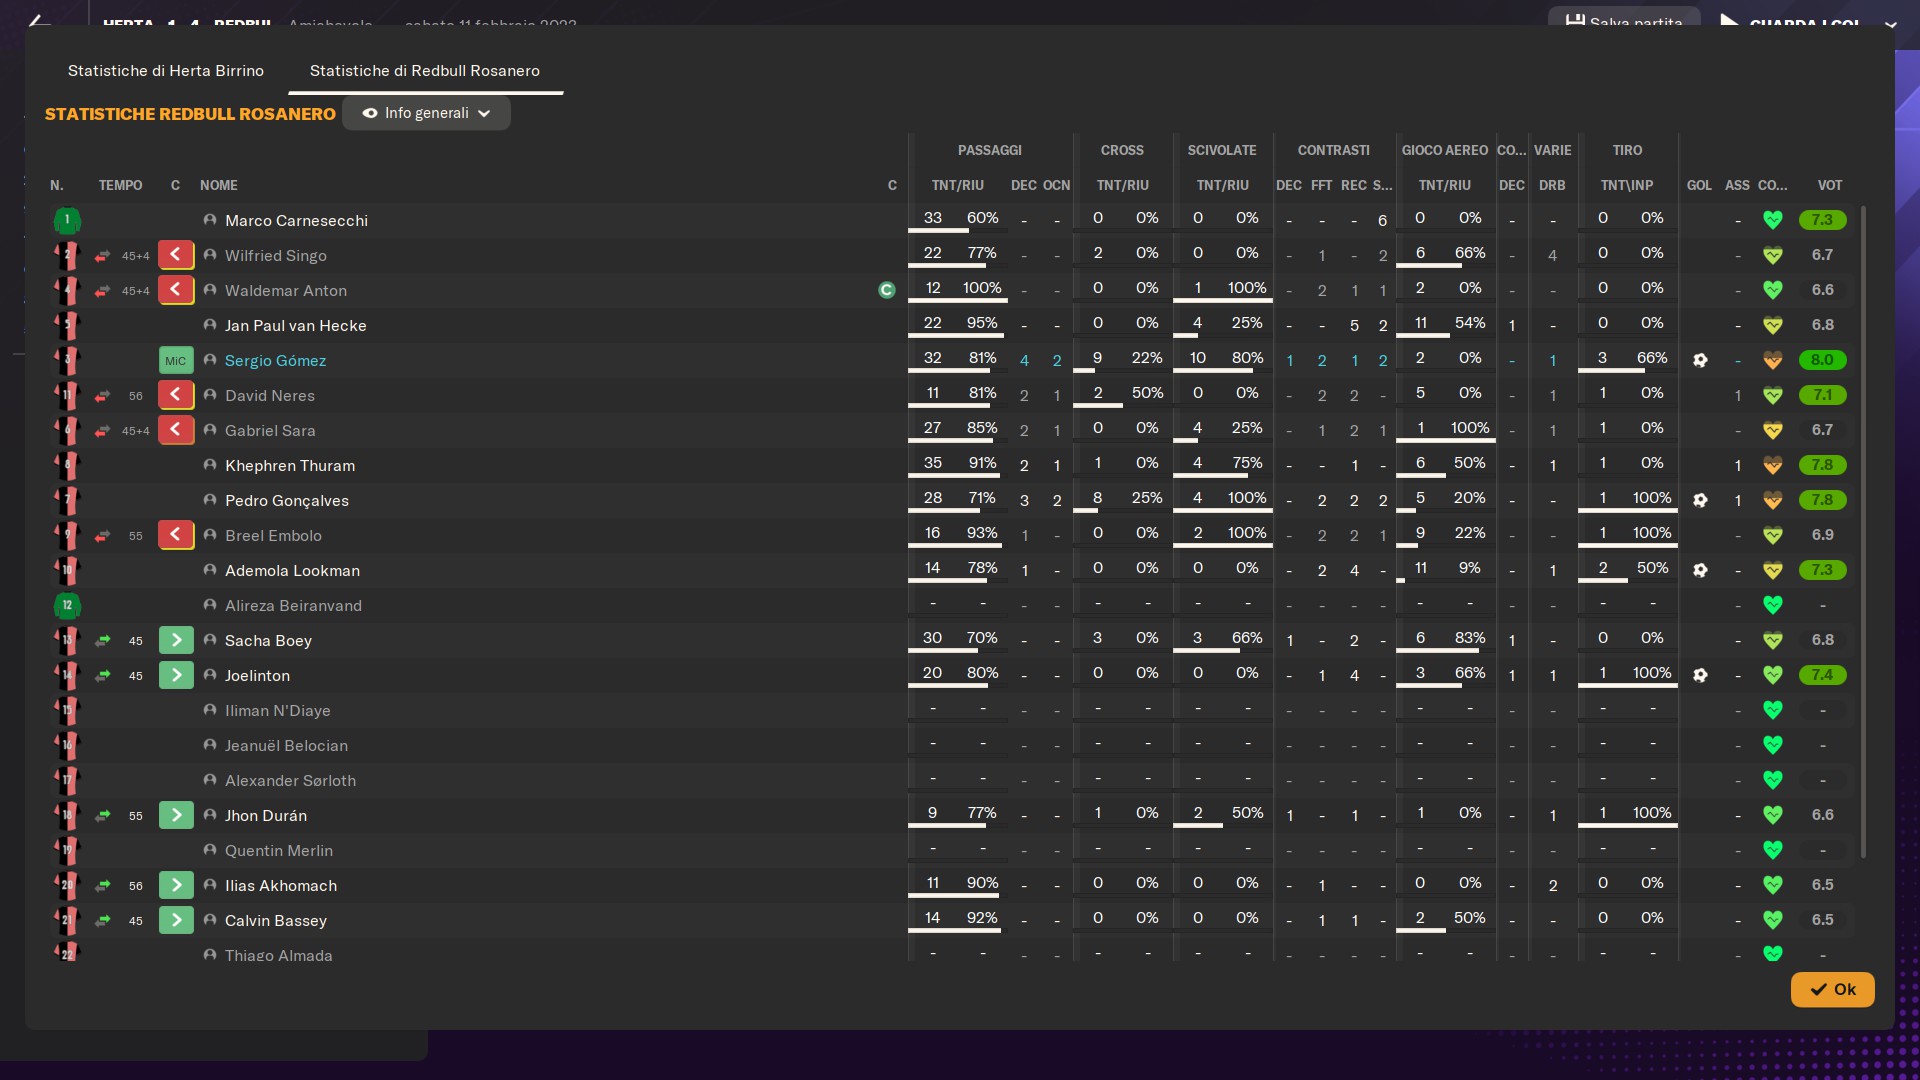Open Marco Carnesecchi player profile

(x=296, y=220)
